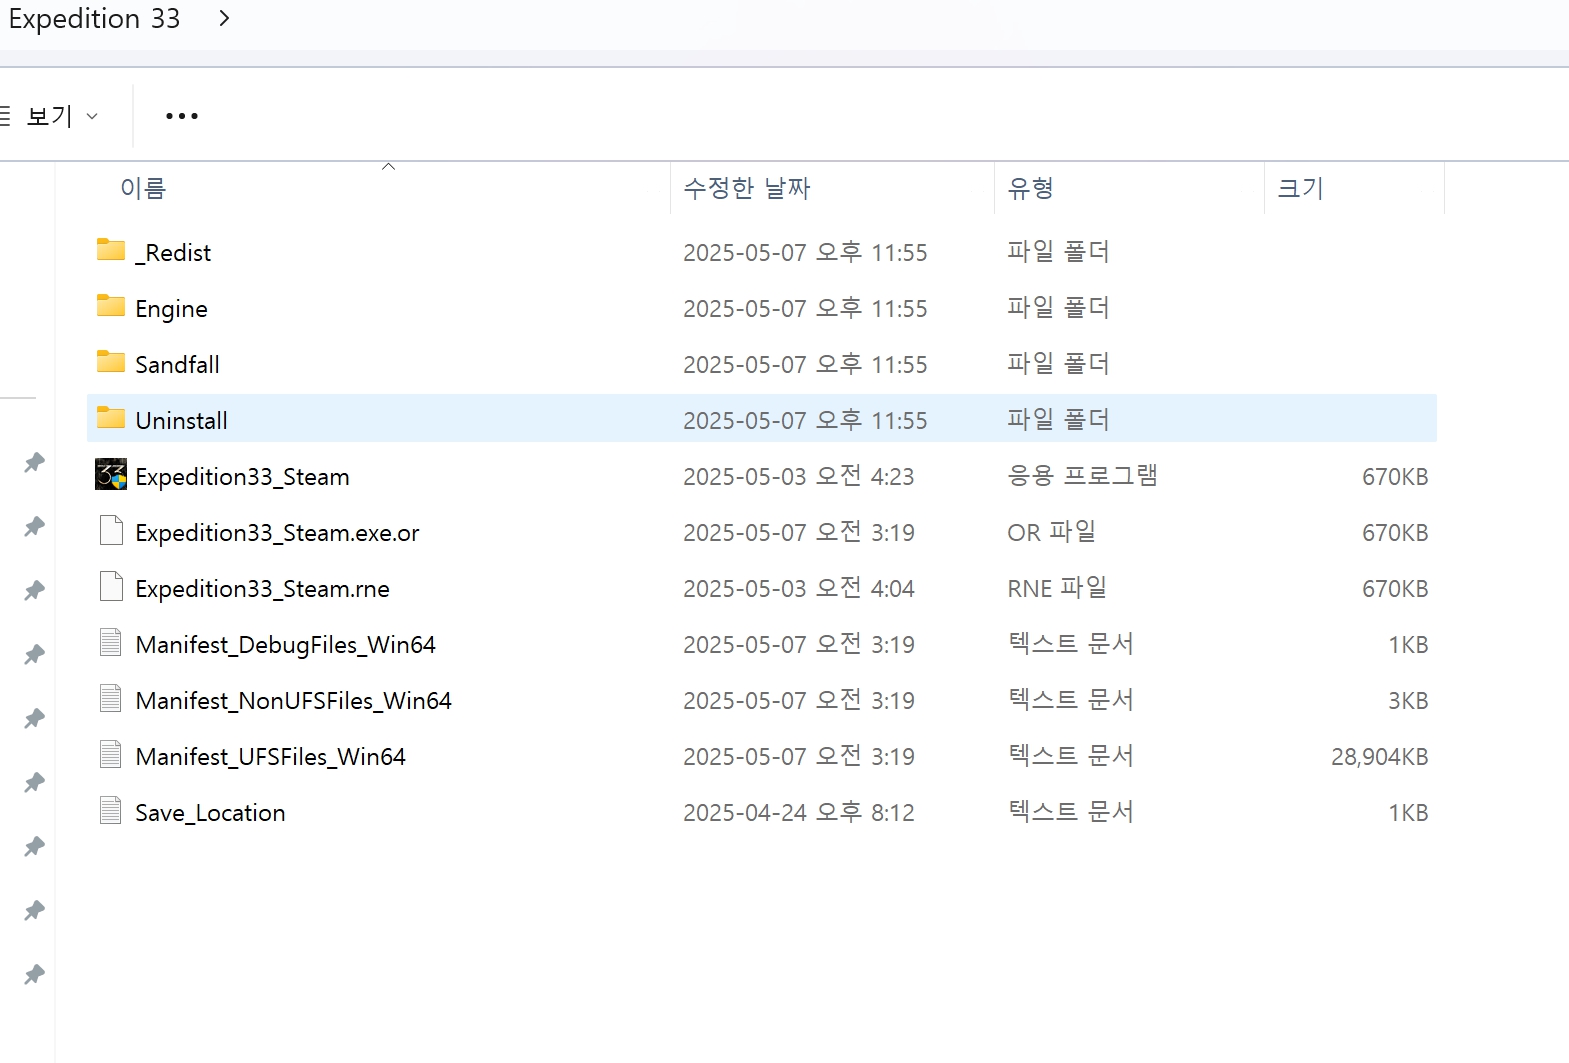This screenshot has width=1569, height=1063.
Task: Click the Expedition33_Steam.rne file icon
Action: [x=111, y=586]
